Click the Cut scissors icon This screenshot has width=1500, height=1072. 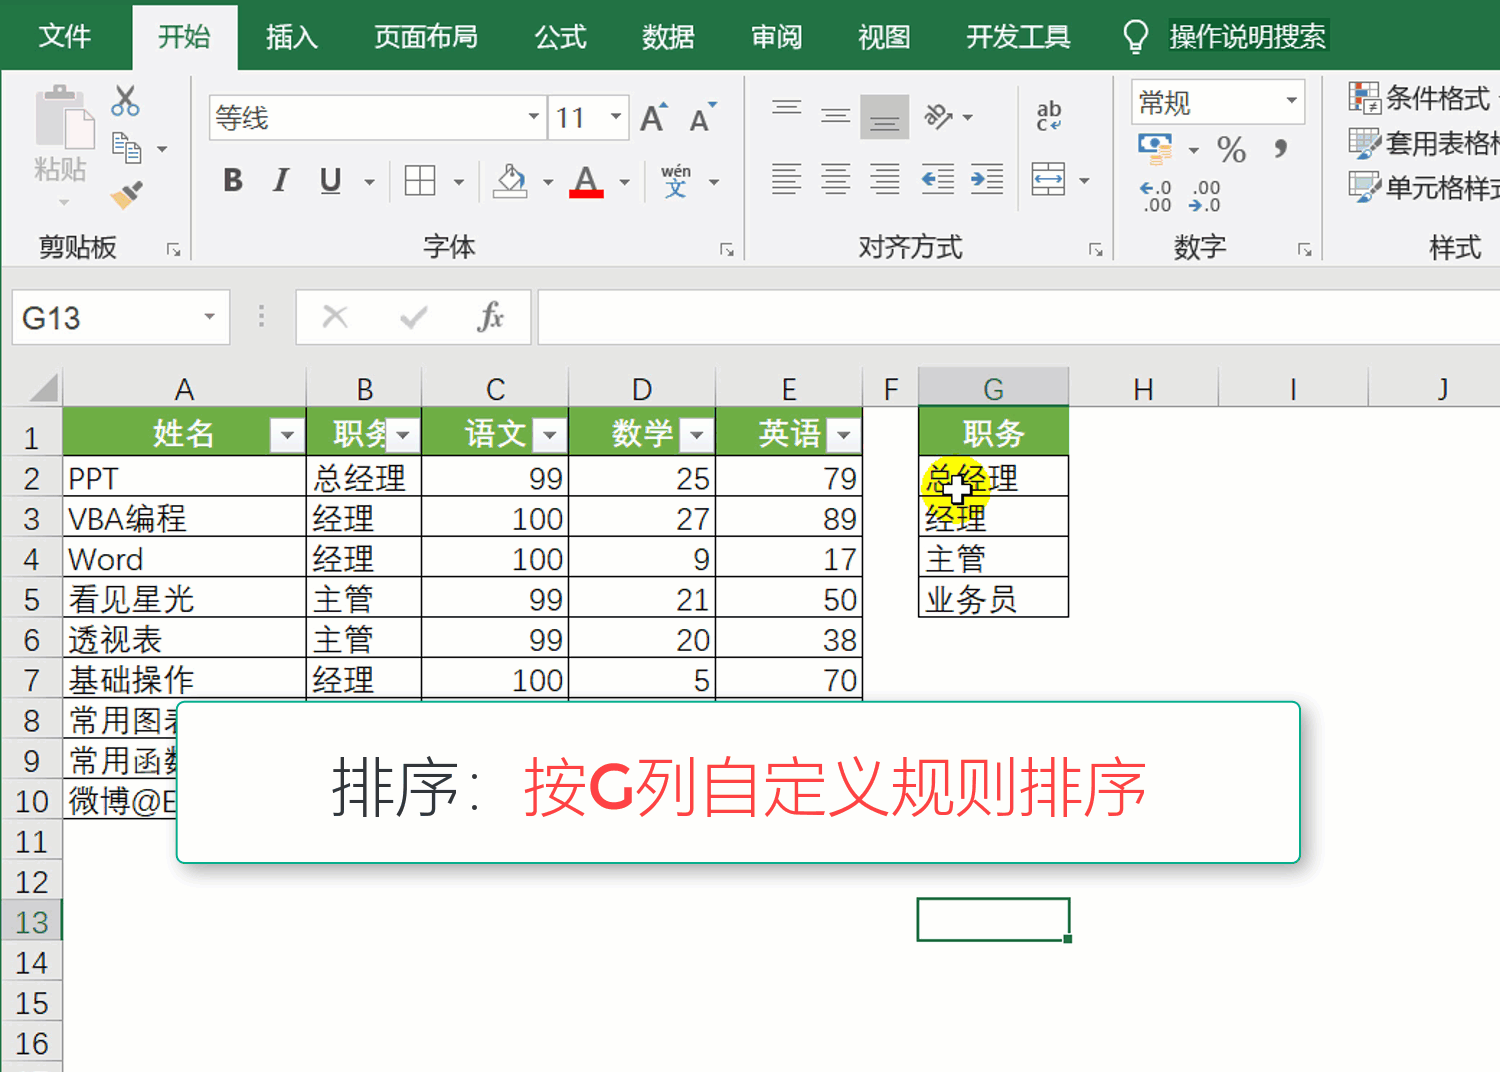pyautogui.click(x=125, y=101)
